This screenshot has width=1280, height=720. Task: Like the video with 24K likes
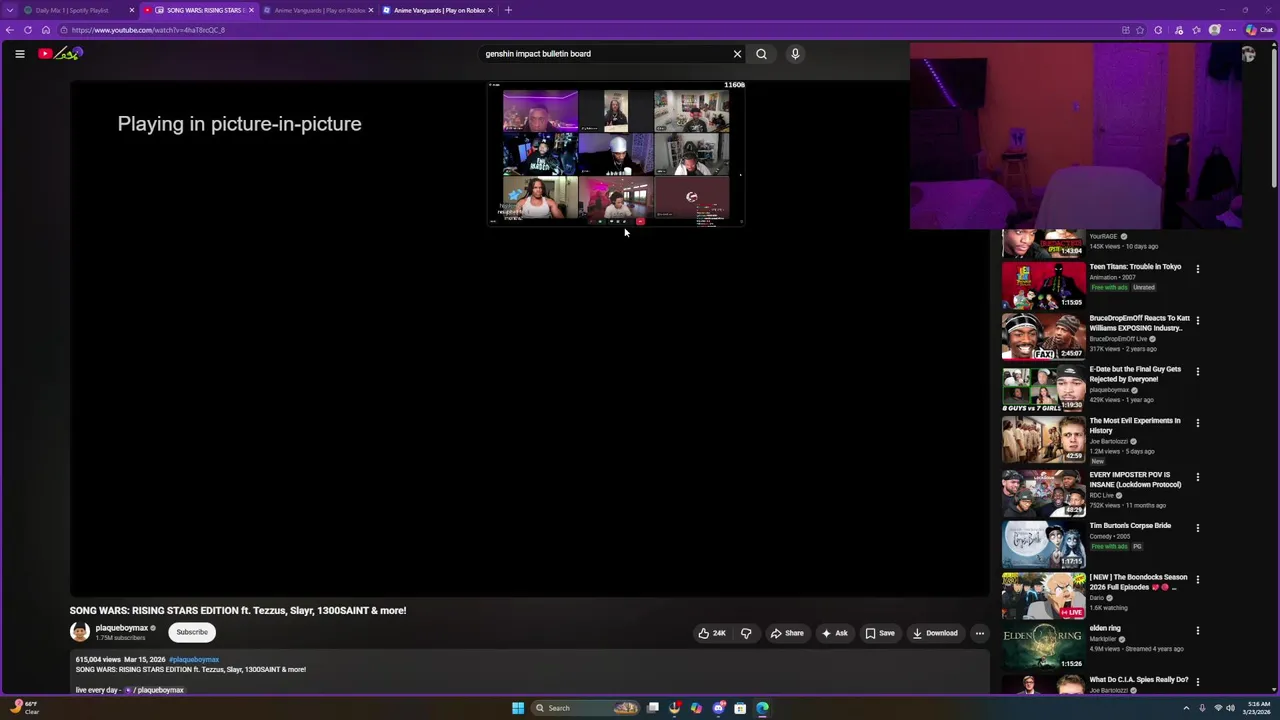pos(712,633)
